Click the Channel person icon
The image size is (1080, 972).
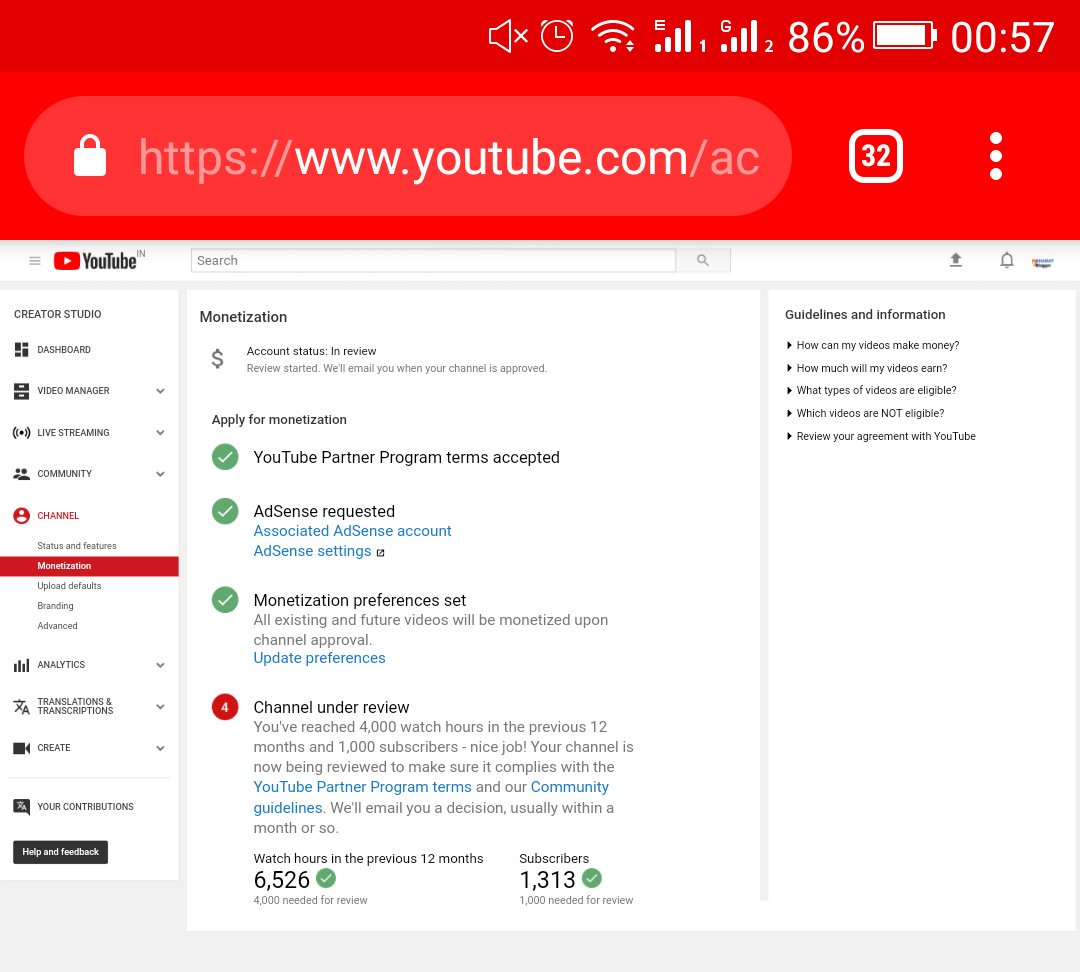click(x=21, y=515)
